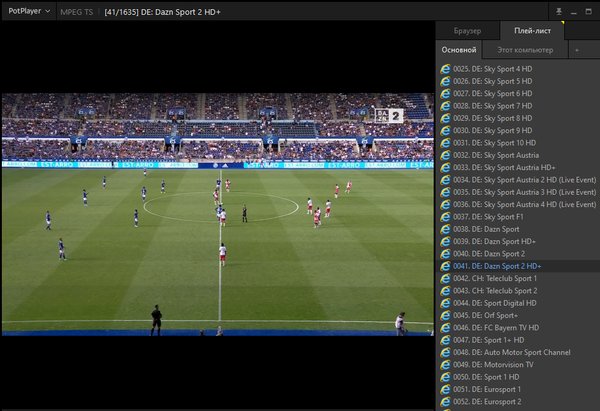Click the icon beside Sky Sport F1

(x=445, y=216)
